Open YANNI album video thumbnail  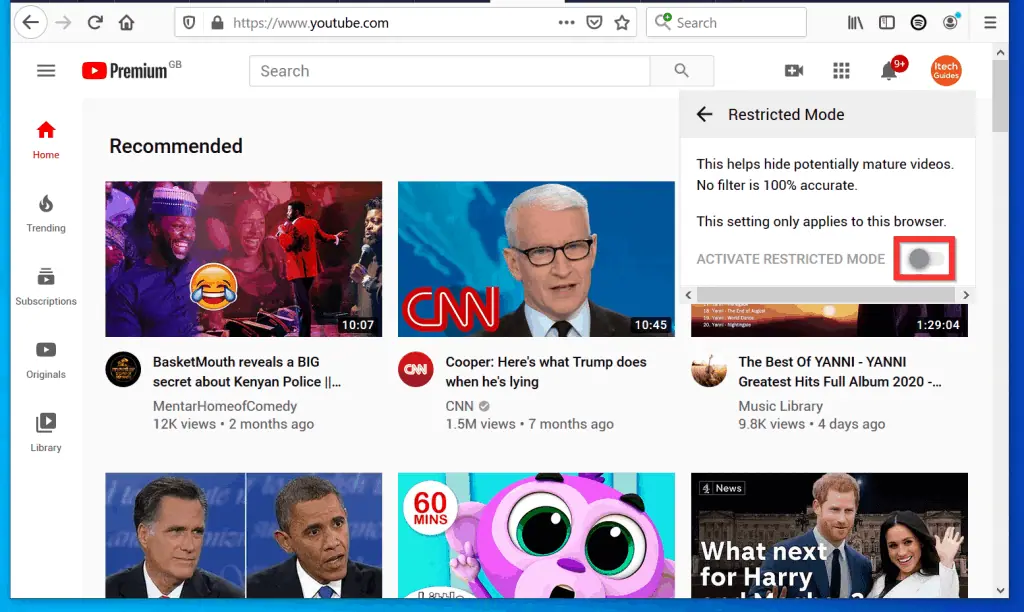829,320
